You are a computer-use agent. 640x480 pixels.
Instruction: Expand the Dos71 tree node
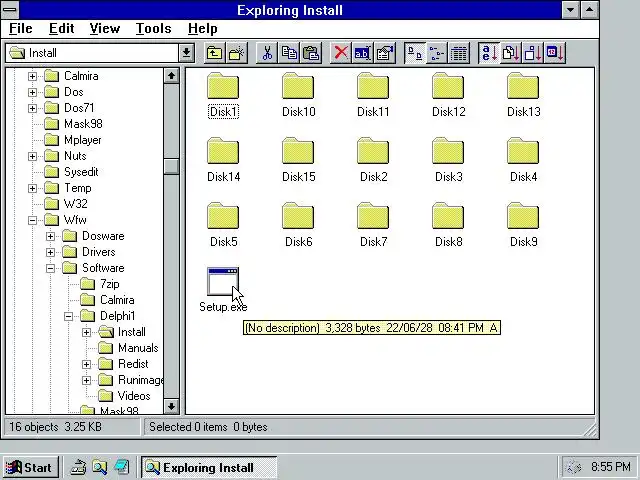pyautogui.click(x=32, y=108)
